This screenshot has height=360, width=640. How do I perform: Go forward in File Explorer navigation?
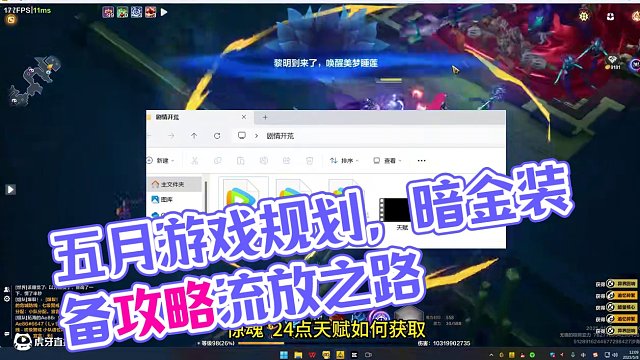pyautogui.click(x=171, y=136)
